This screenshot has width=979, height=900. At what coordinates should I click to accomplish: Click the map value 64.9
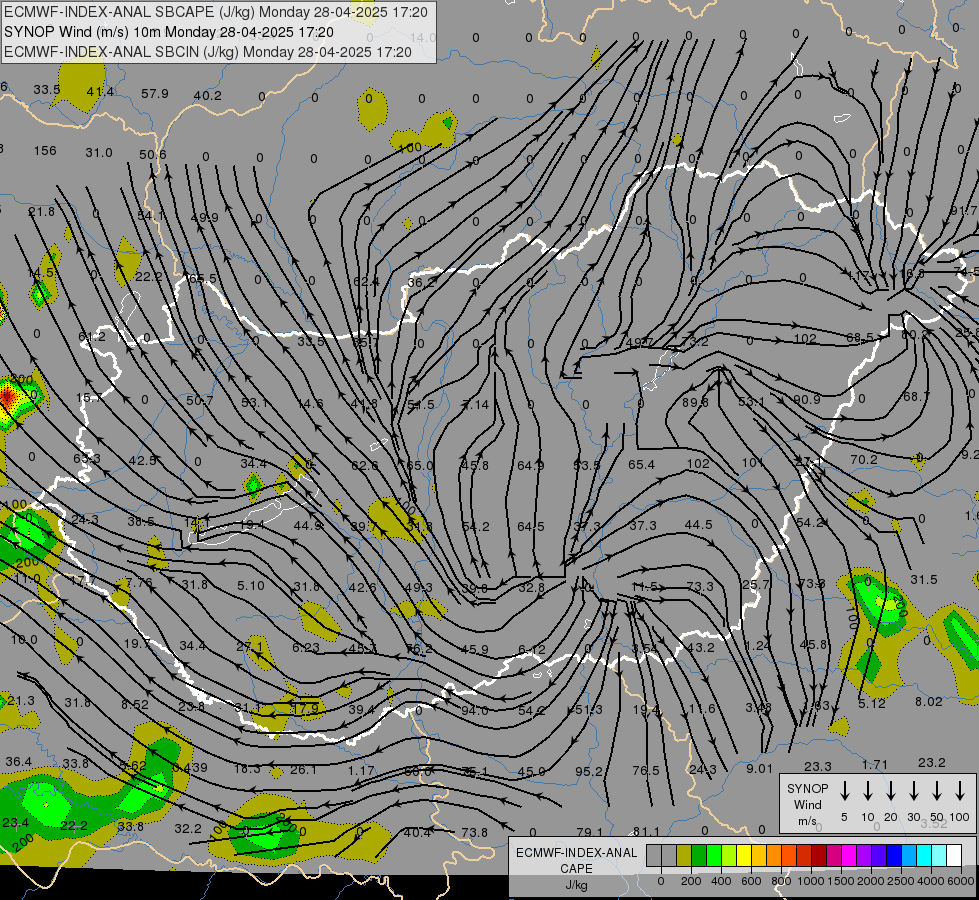point(531,465)
